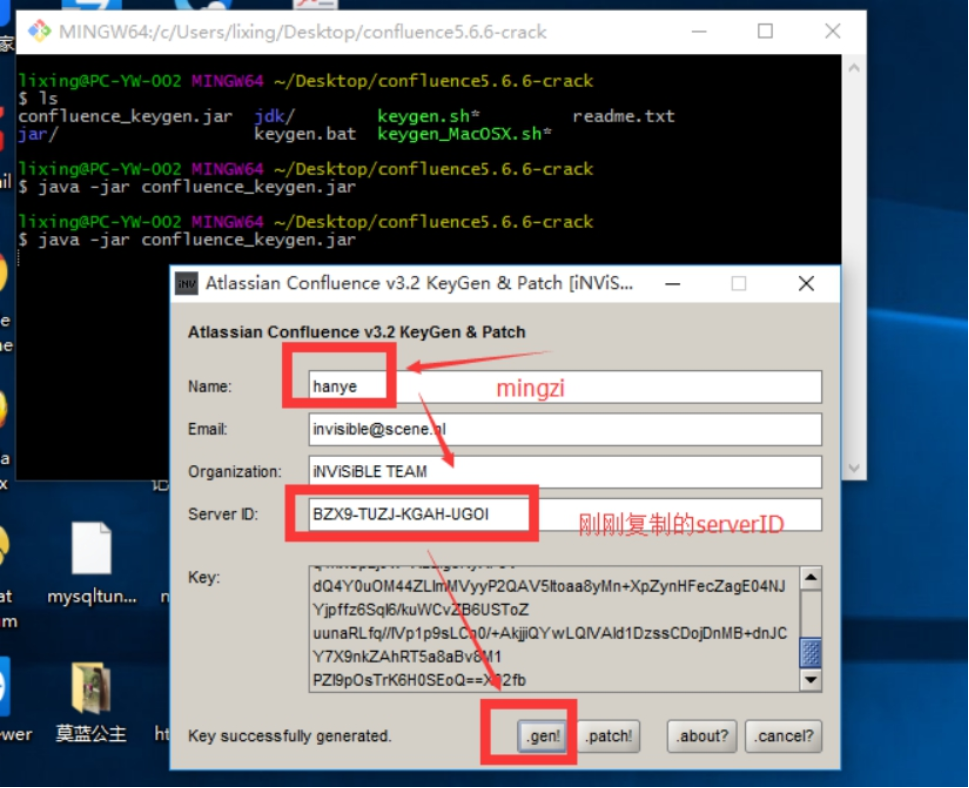Minimize the KeyGen & Patch window
This screenshot has width=969, height=788.
[x=673, y=284]
